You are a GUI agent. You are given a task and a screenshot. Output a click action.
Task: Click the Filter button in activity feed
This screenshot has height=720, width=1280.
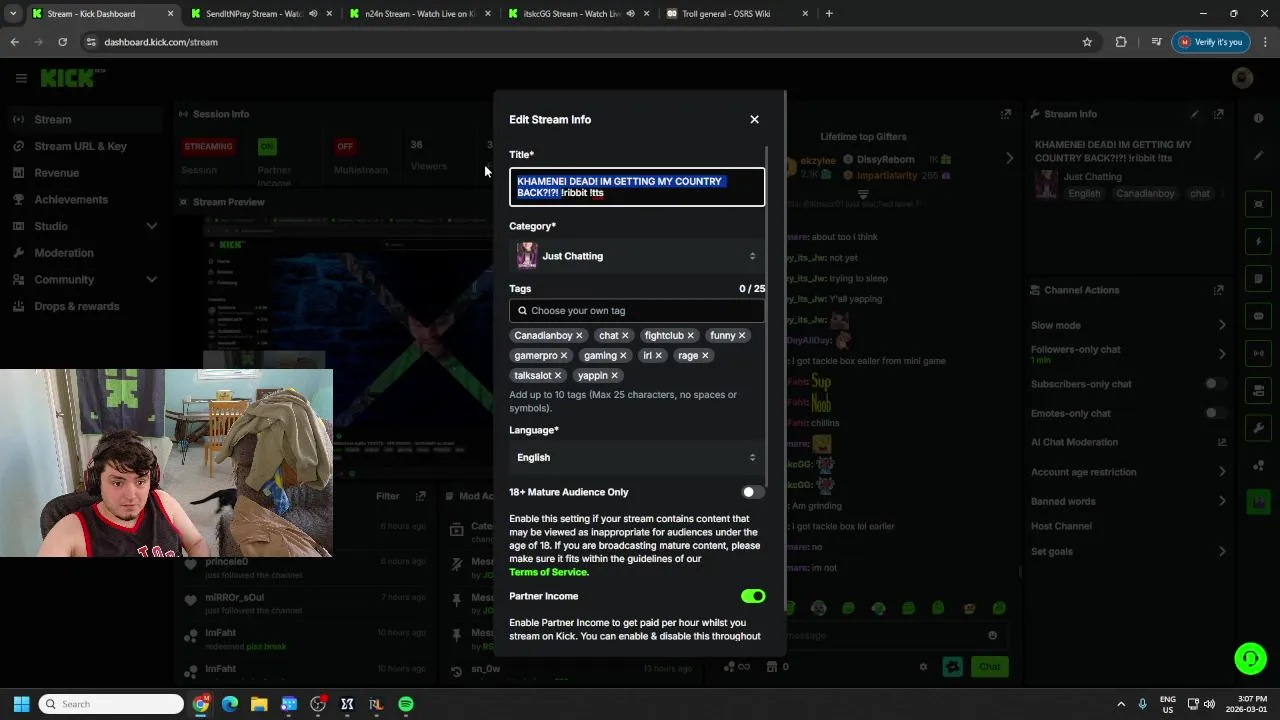388,496
